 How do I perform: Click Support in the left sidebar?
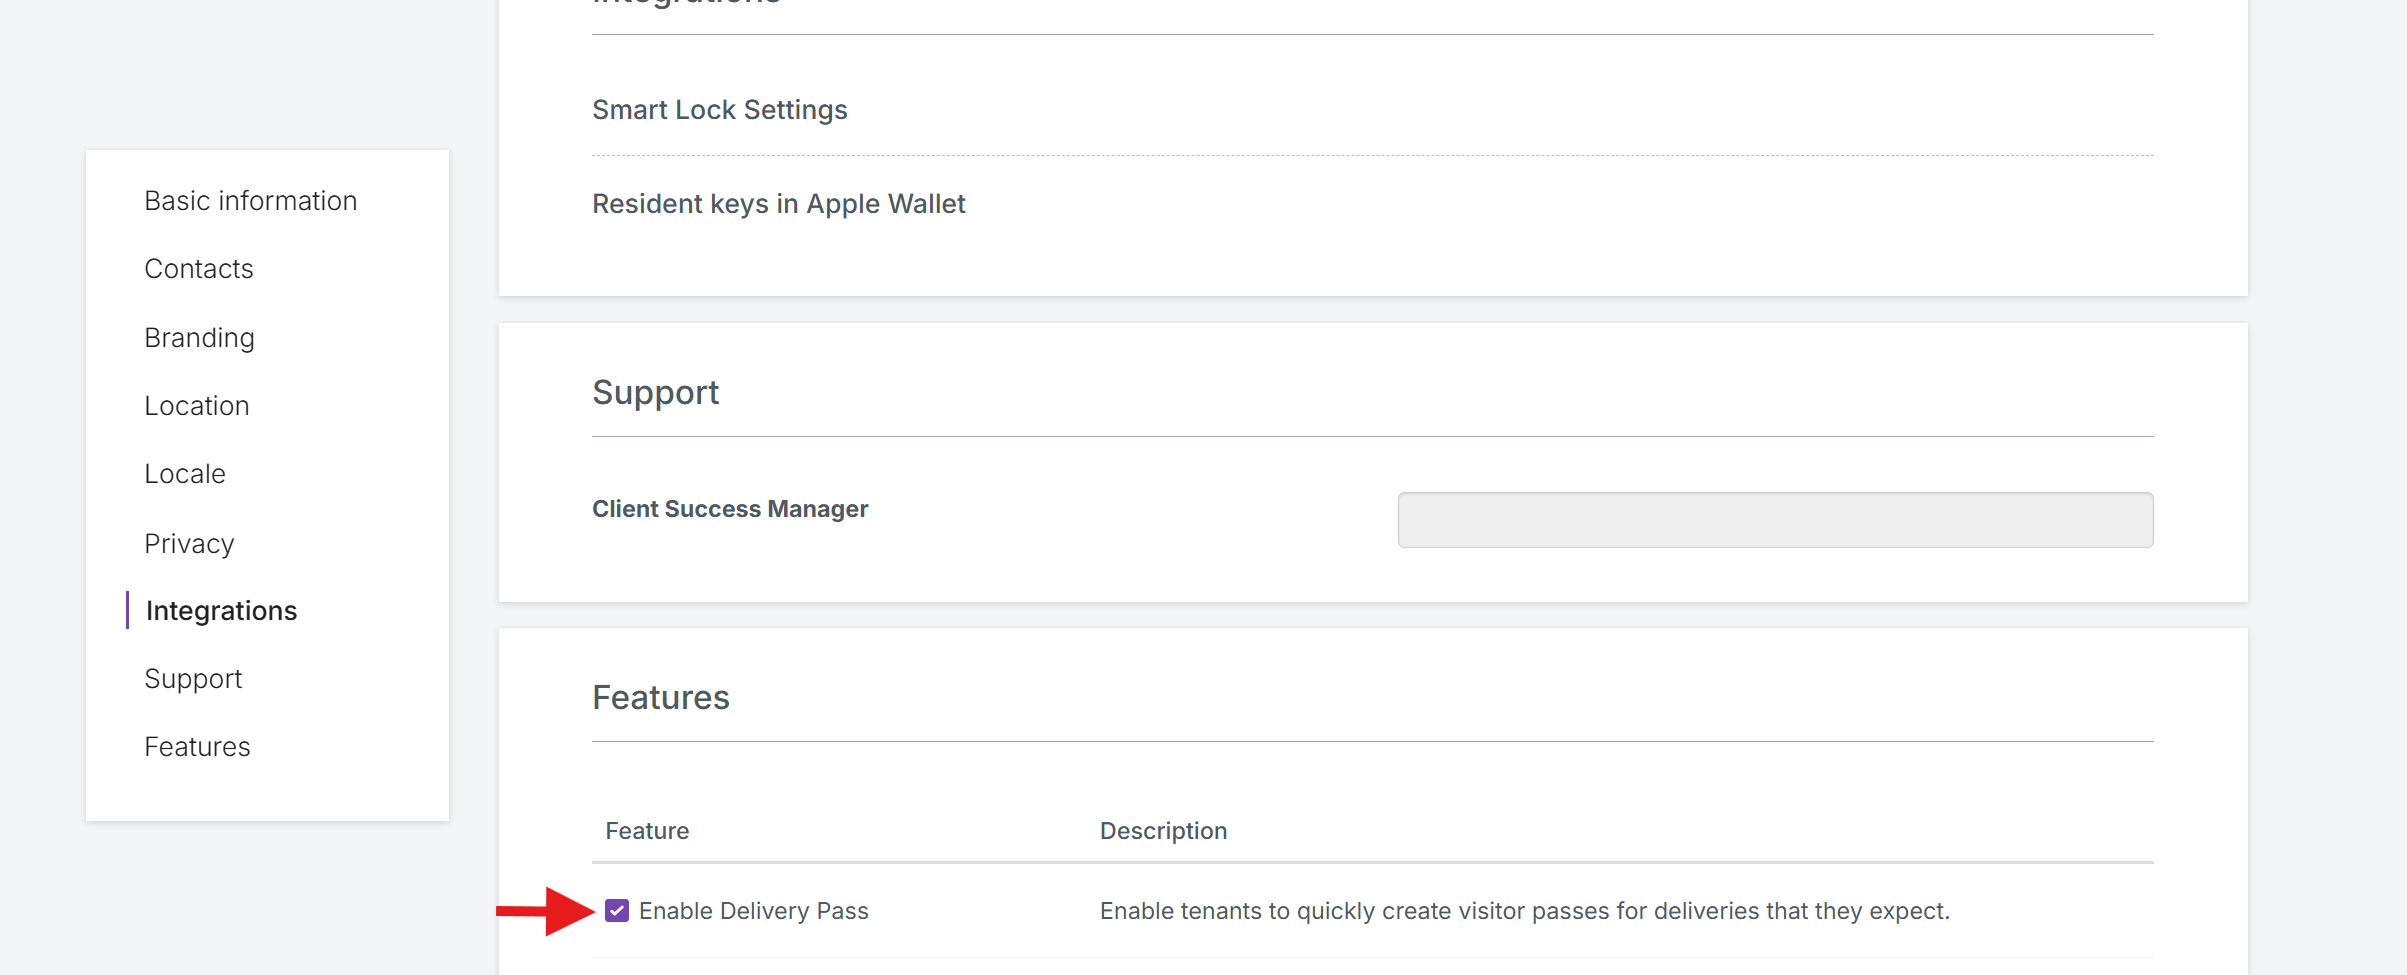(193, 679)
